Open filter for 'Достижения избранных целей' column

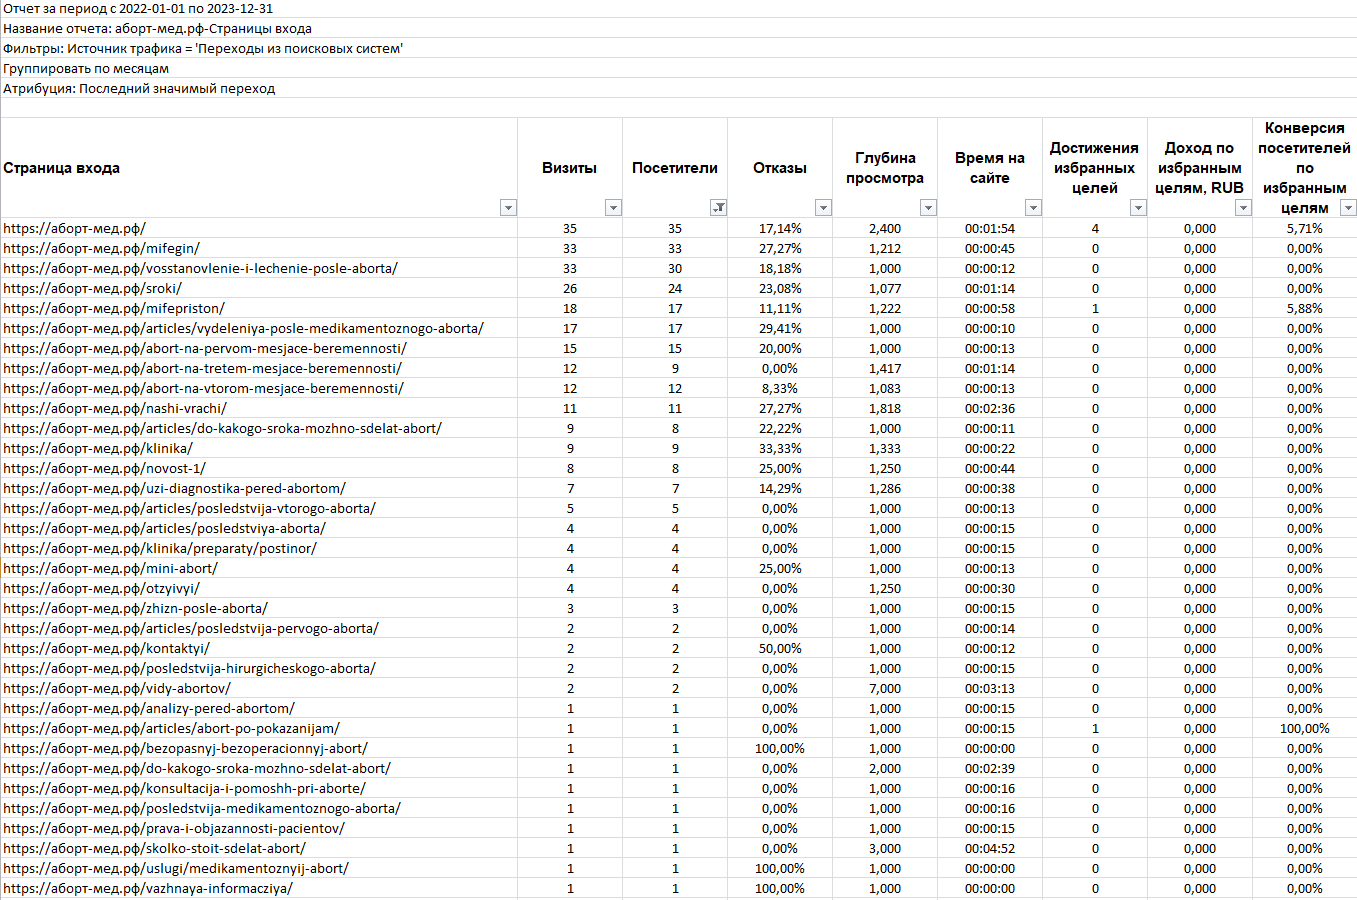[1138, 208]
